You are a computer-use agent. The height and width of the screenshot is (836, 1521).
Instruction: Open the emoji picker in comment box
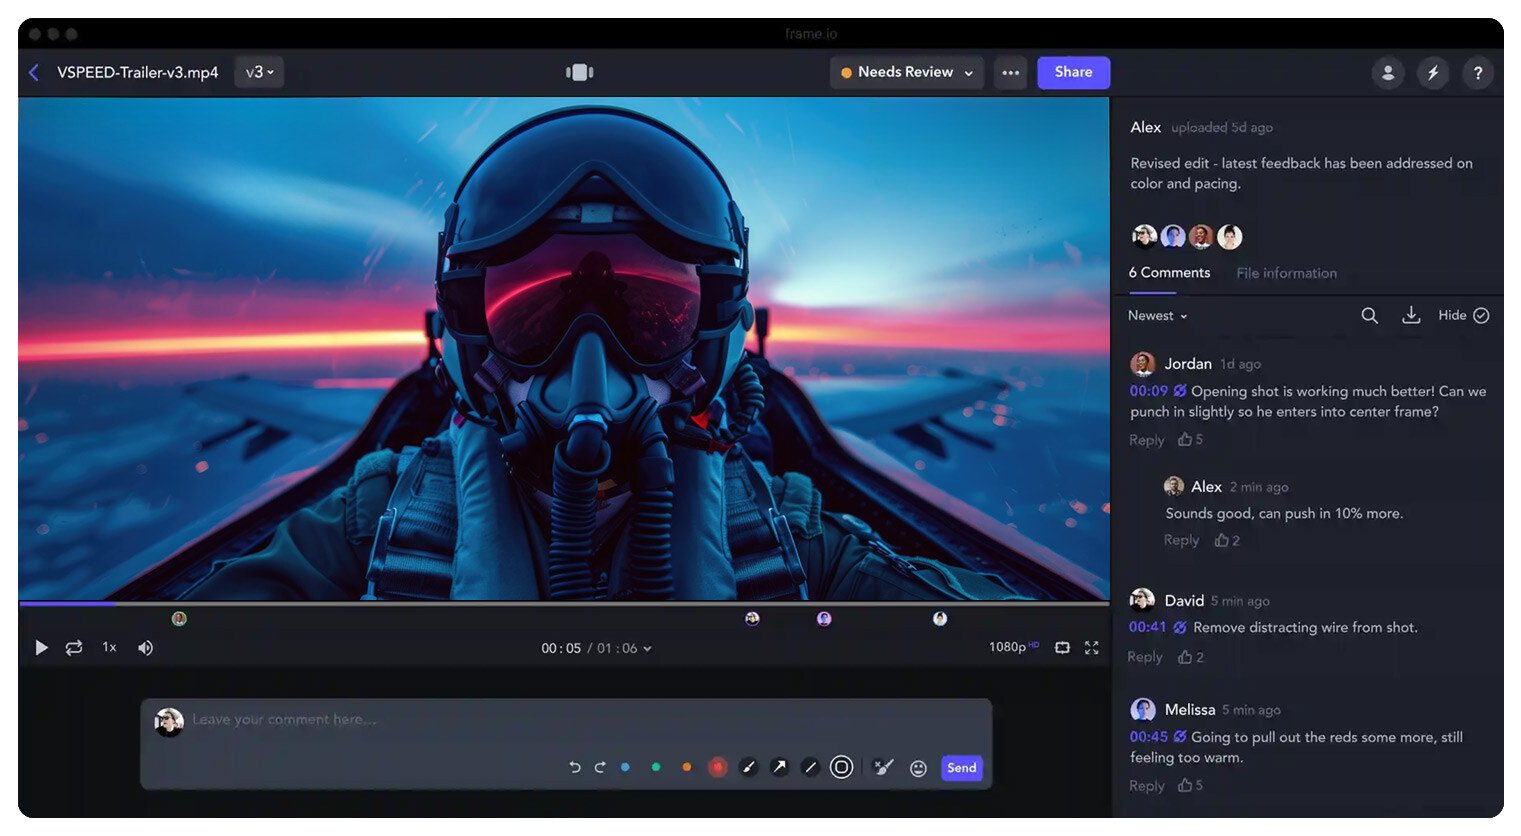click(918, 768)
